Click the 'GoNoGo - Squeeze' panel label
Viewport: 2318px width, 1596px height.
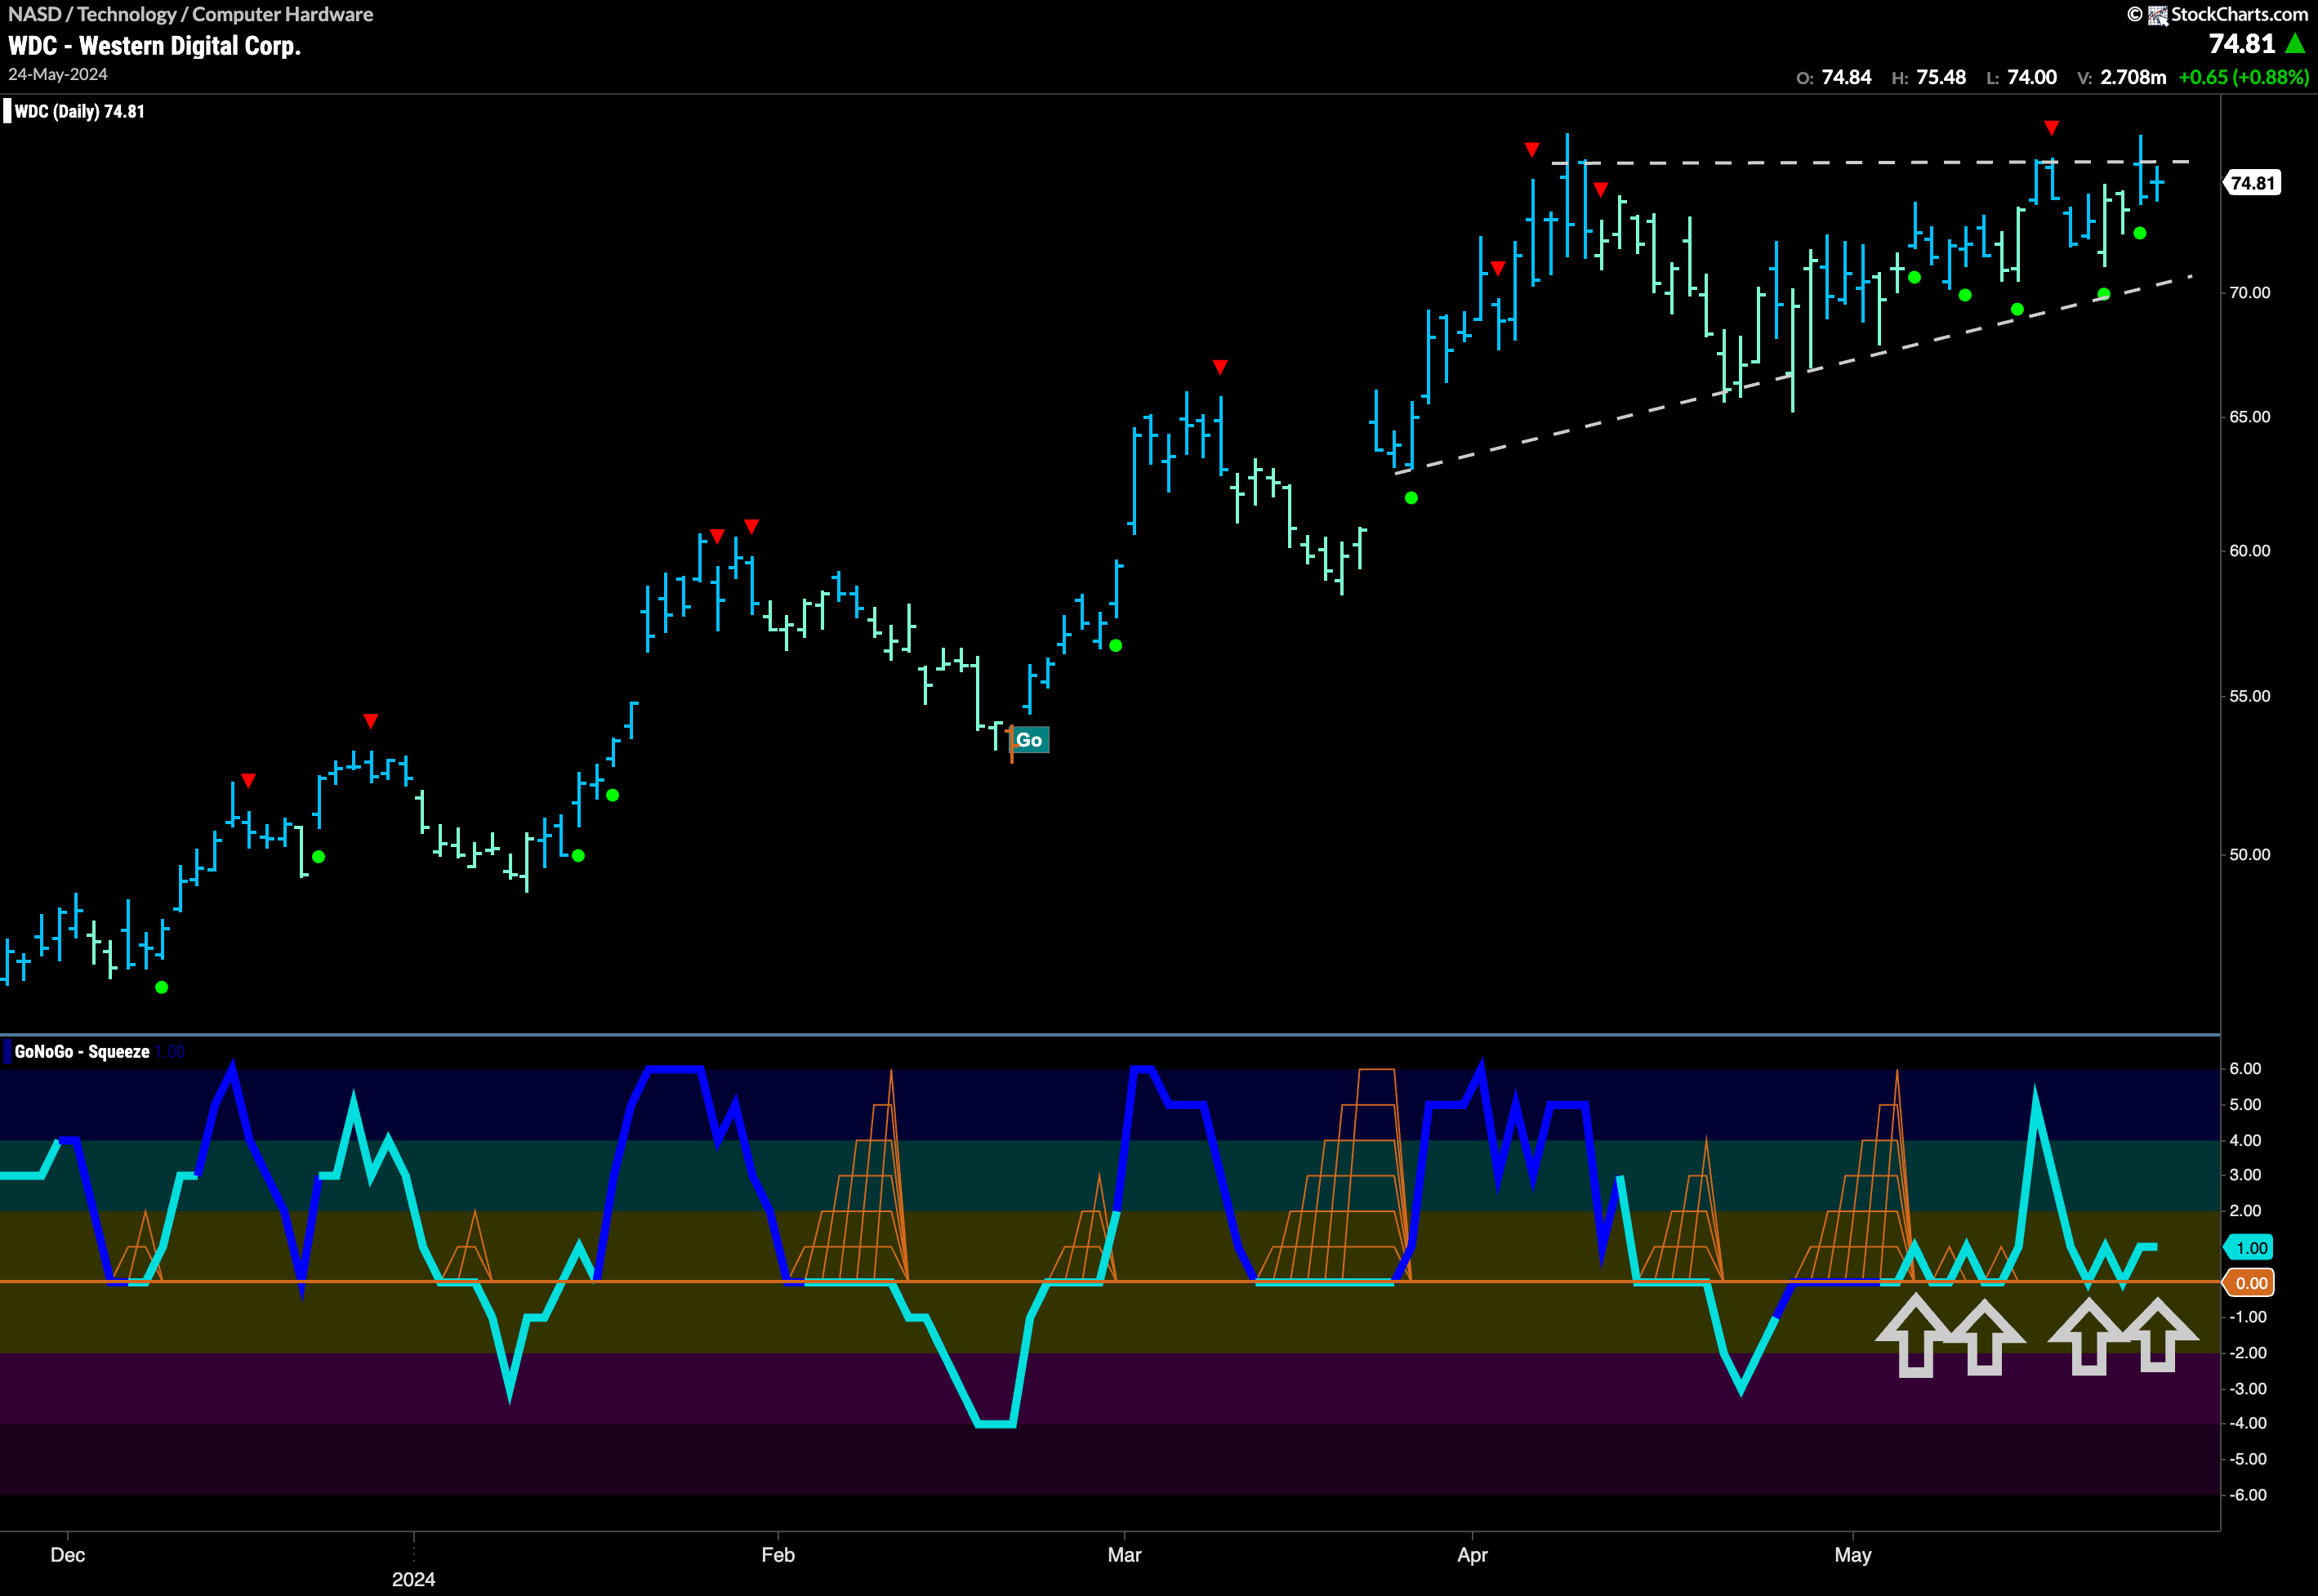pyautogui.click(x=82, y=1051)
